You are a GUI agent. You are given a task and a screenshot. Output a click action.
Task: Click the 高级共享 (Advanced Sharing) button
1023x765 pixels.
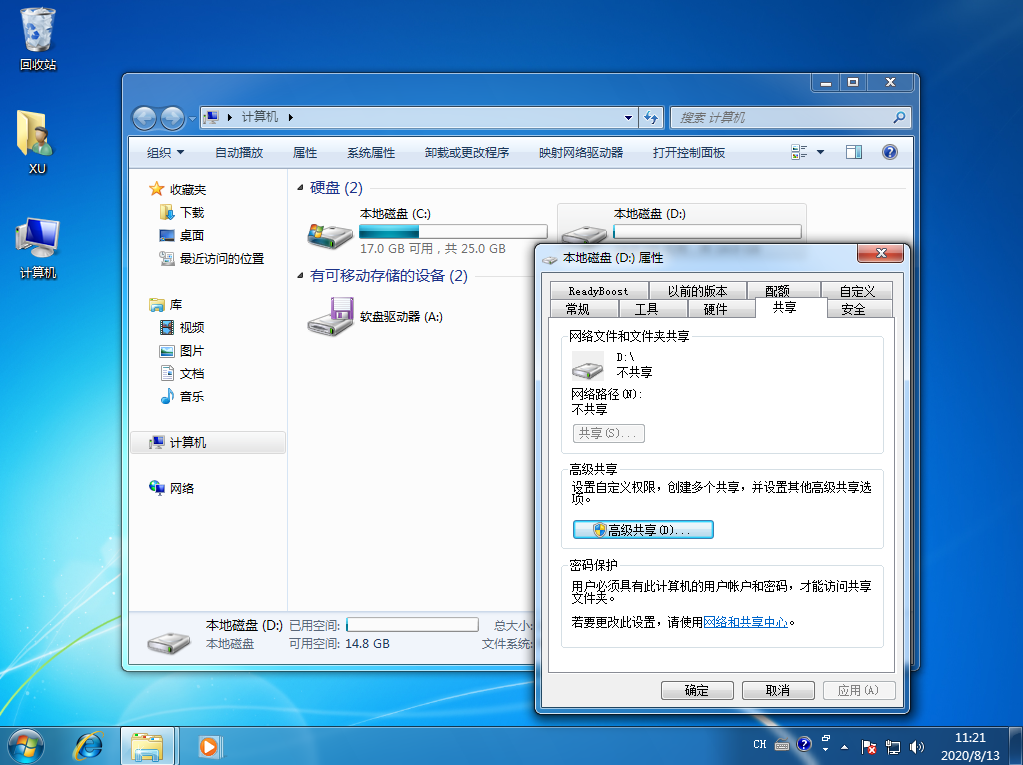click(642, 529)
